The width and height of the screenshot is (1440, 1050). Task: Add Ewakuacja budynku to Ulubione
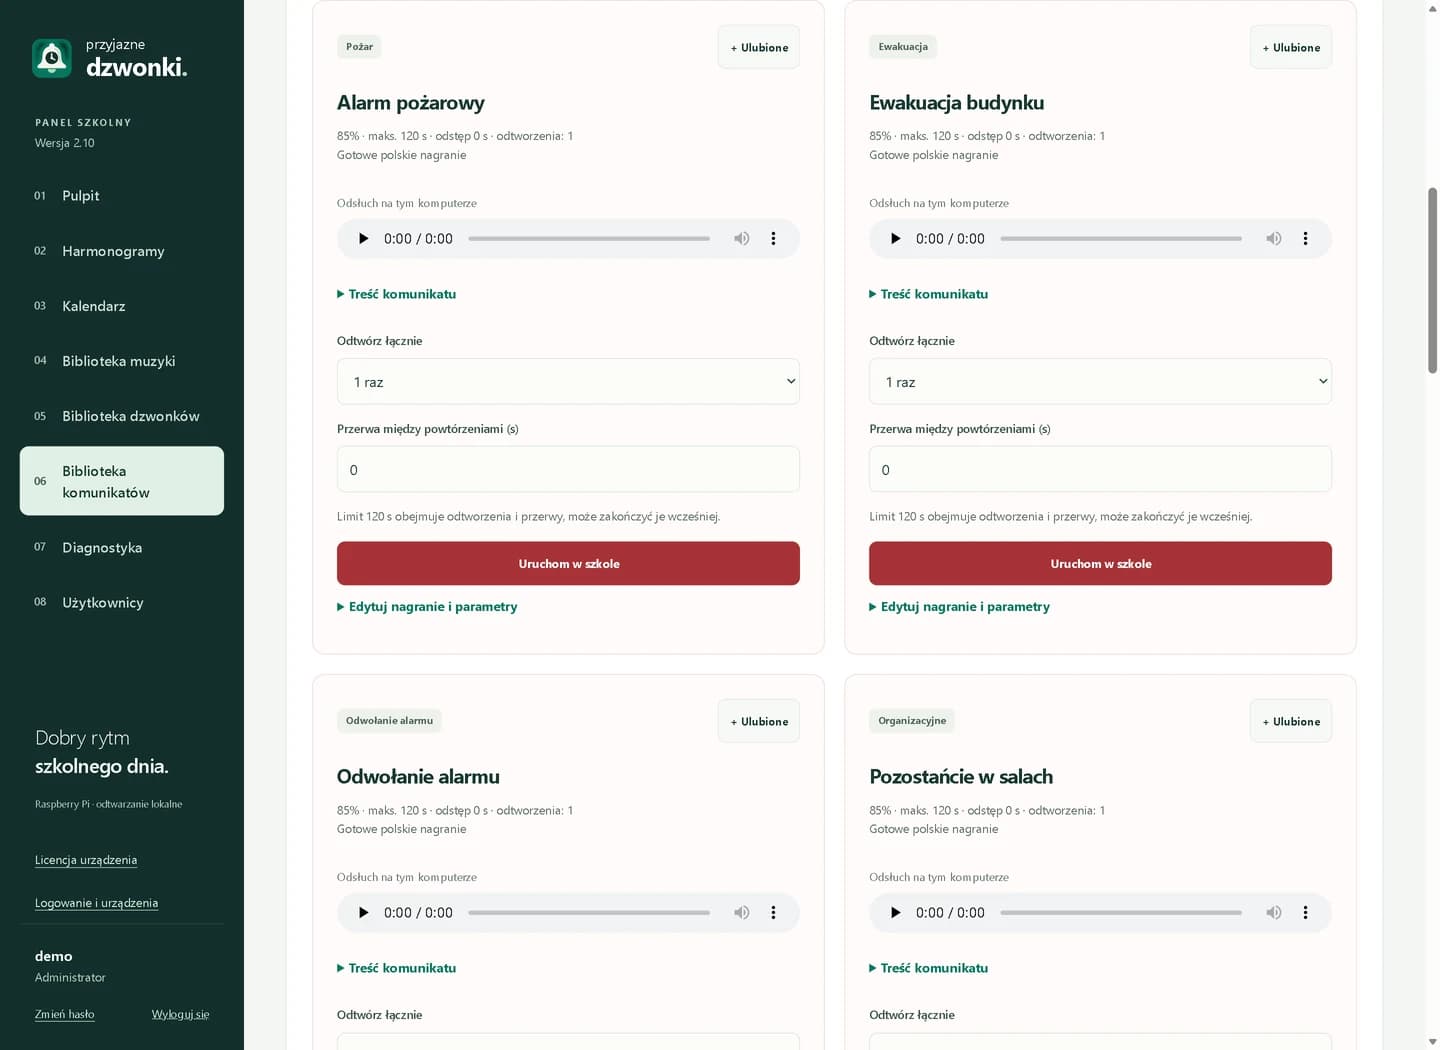(1291, 47)
